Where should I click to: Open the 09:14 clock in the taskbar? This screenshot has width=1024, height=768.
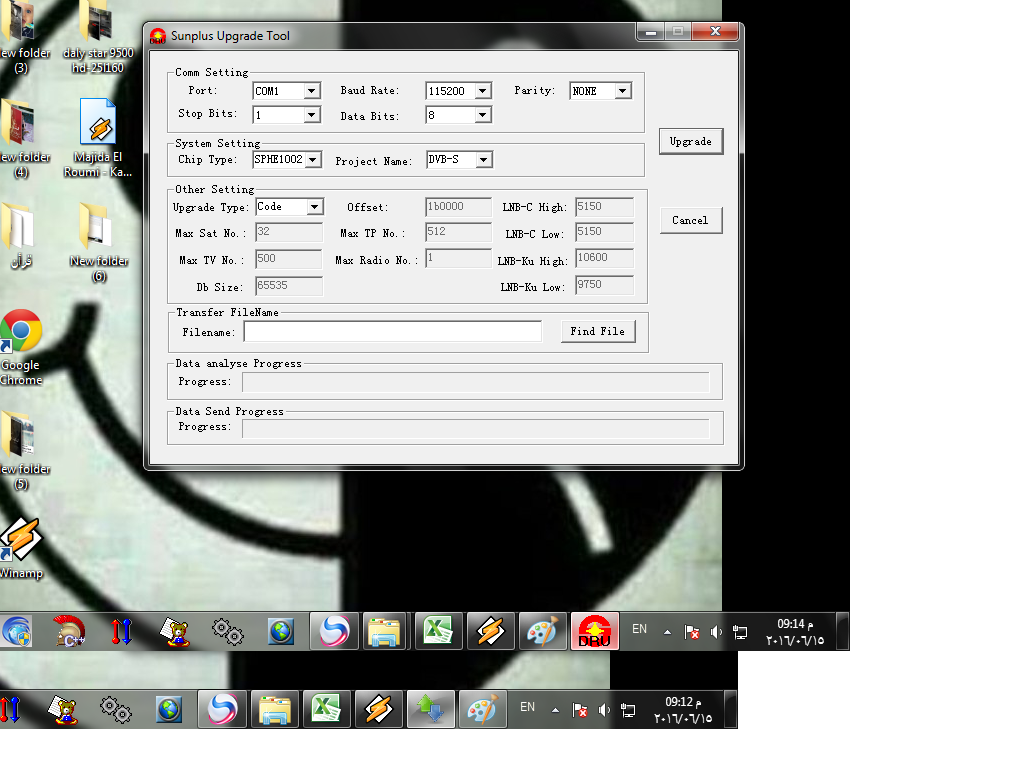pyautogui.click(x=795, y=632)
